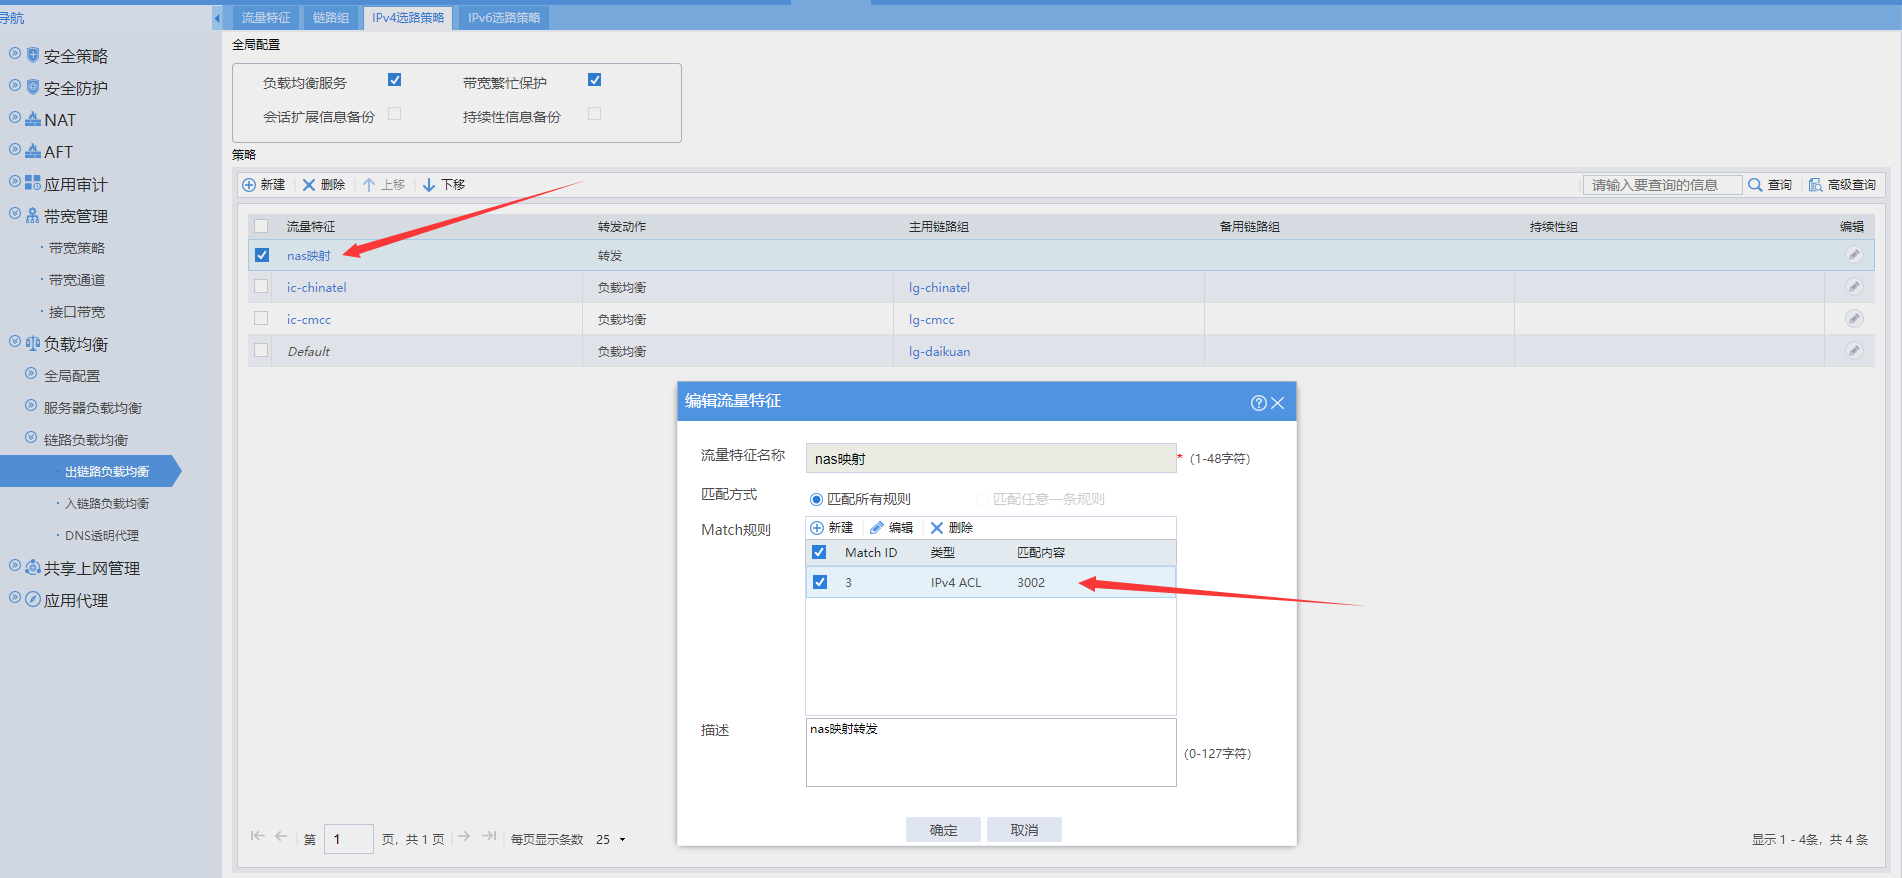This screenshot has height=878, width=1902.
Task: Click the new policy plus icon in toolbar
Action: [x=249, y=185]
